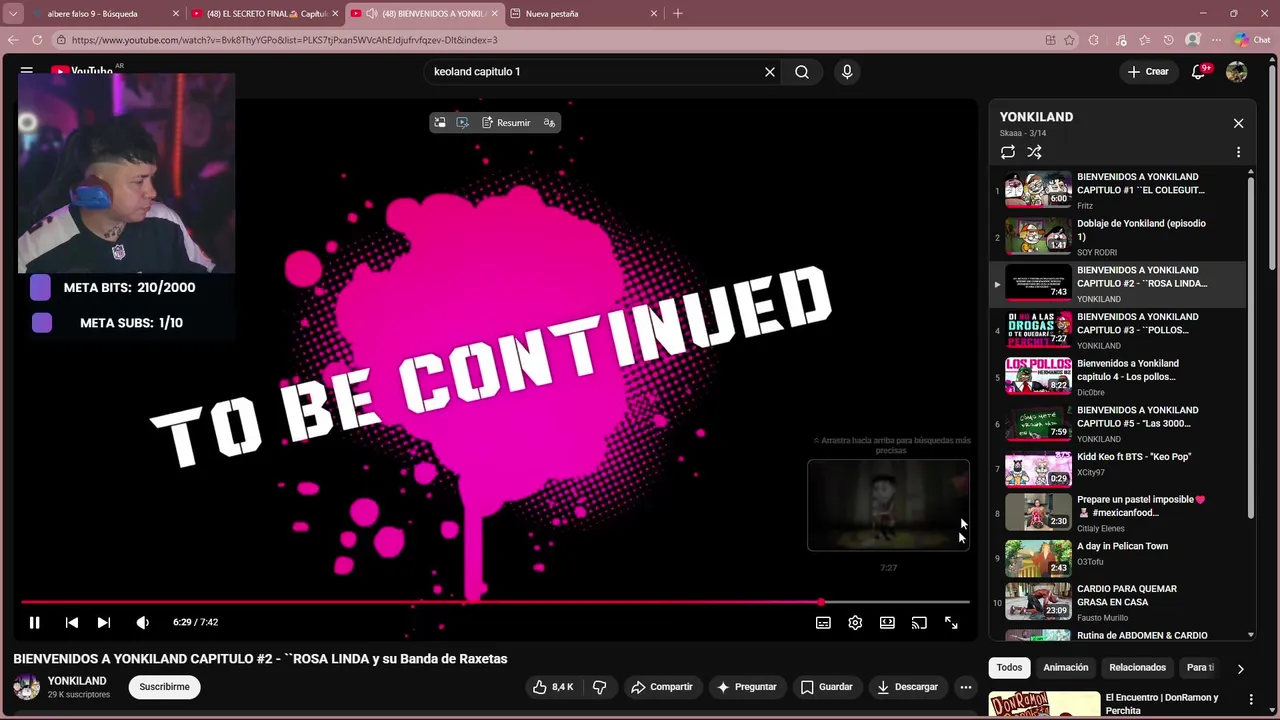Click the video AI icon in floating toolbar
The image size is (1280, 720).
(462, 123)
